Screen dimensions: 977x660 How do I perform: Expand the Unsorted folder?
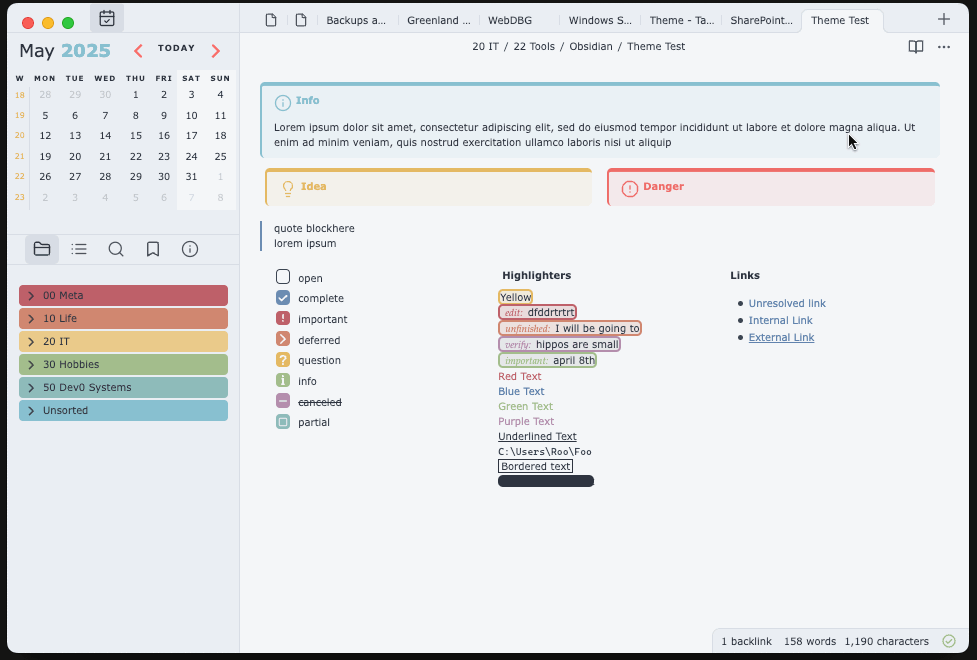pyautogui.click(x=123, y=411)
